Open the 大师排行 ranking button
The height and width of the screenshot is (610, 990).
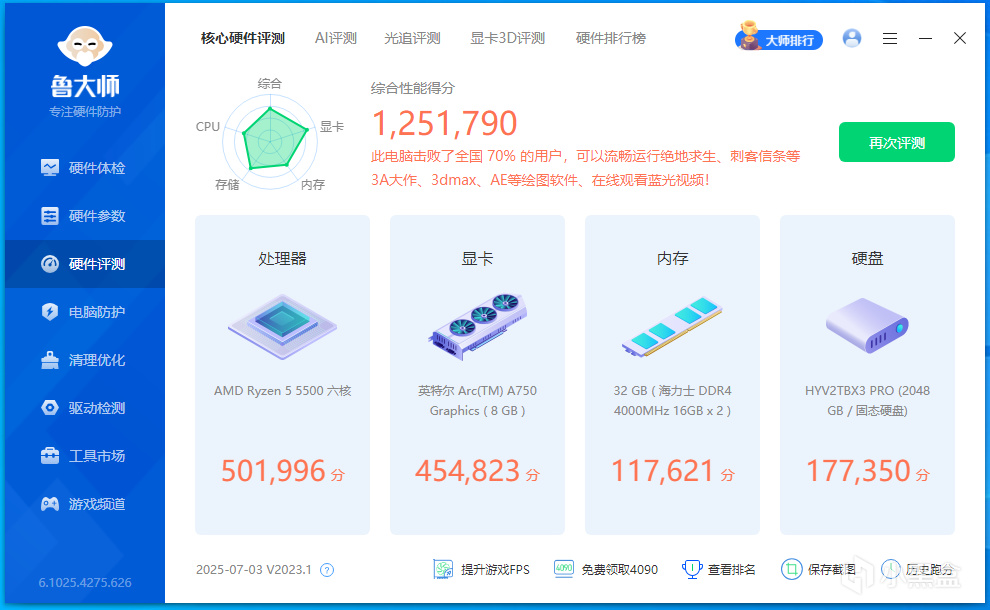[779, 37]
